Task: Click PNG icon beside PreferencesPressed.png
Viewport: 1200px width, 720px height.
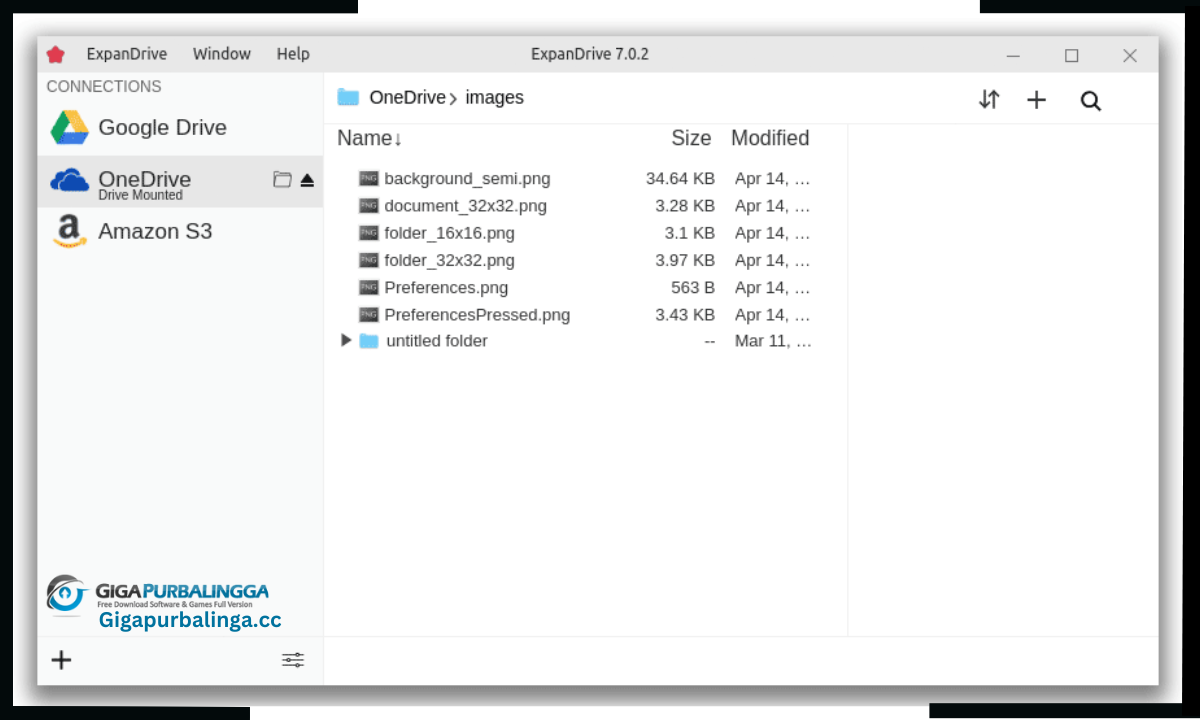Action: click(x=369, y=314)
